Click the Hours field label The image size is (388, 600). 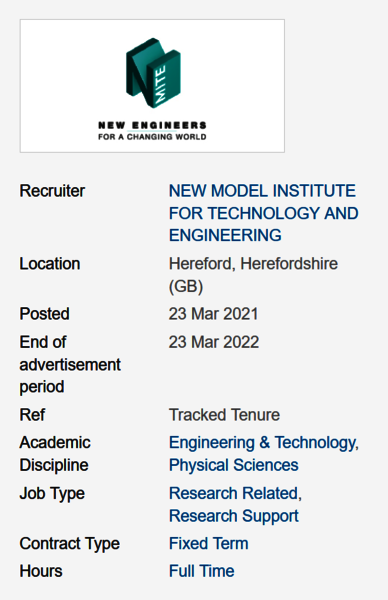pyautogui.click(x=41, y=571)
